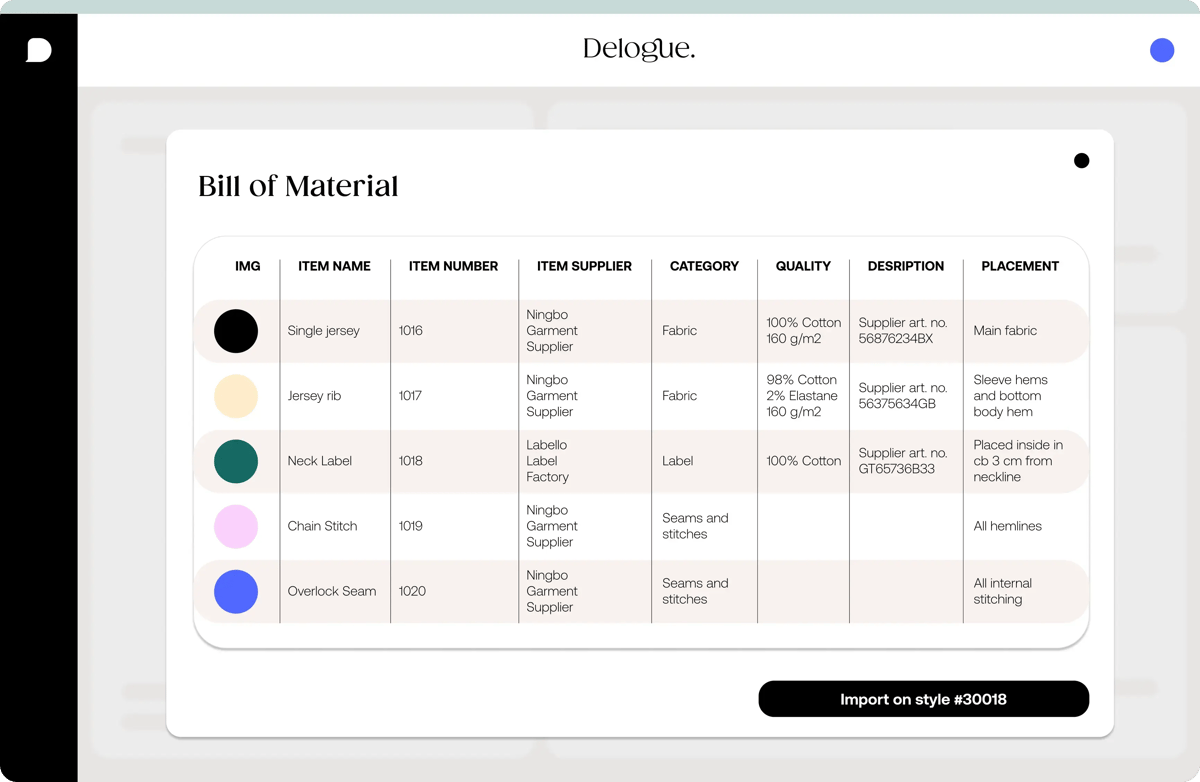This screenshot has height=782, width=1200.
Task: Click the supplier cell in the Single jersey row
Action: click(x=552, y=331)
